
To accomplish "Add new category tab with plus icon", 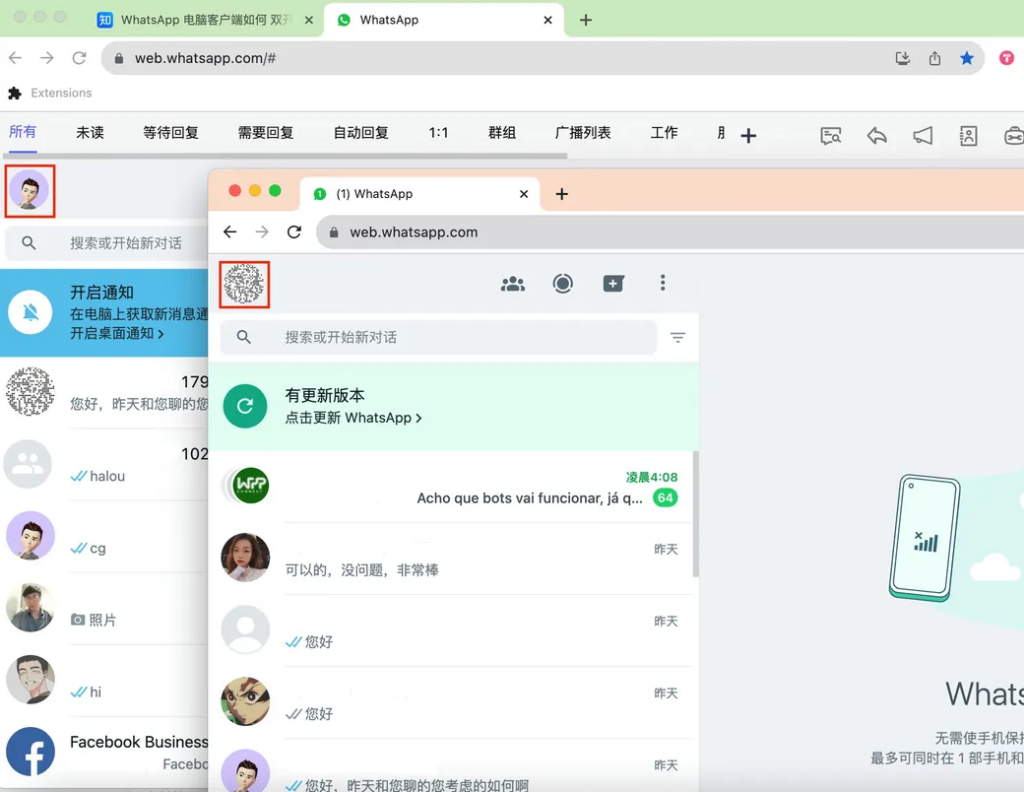I will (x=748, y=136).
